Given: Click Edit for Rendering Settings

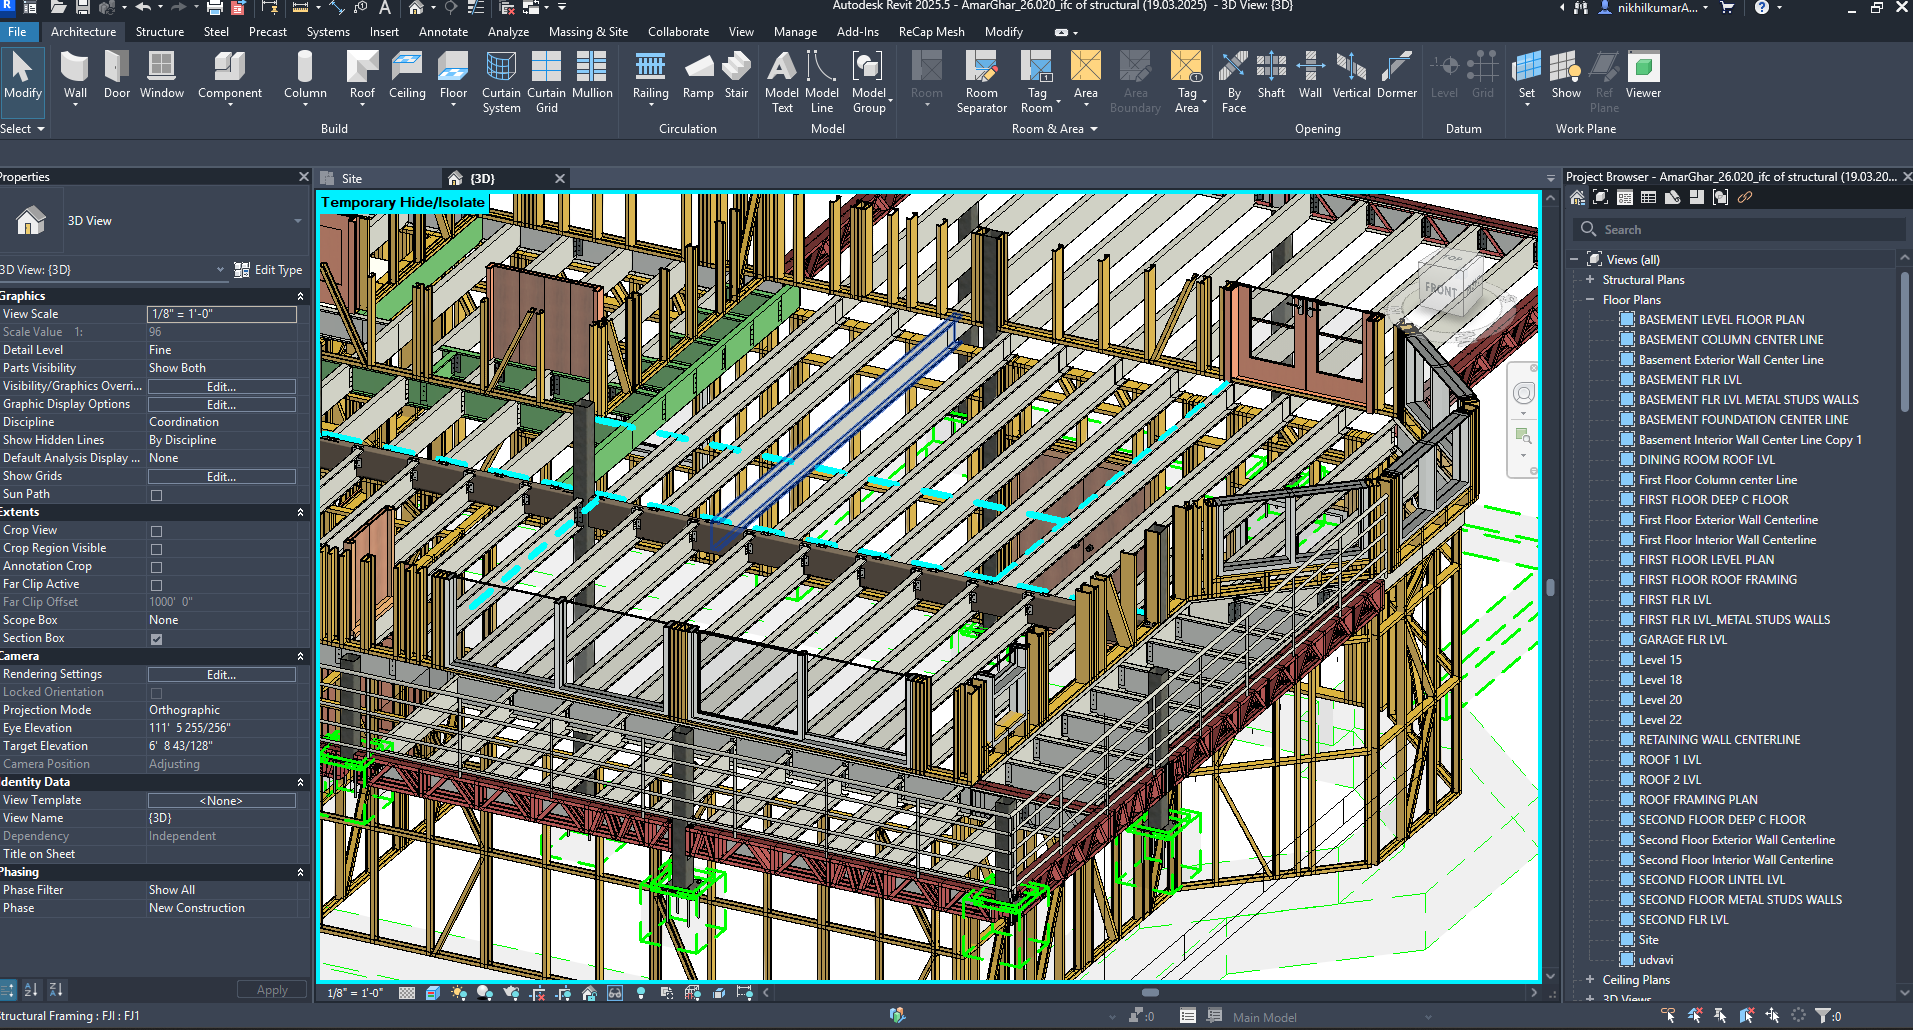Looking at the screenshot, I should [222, 675].
